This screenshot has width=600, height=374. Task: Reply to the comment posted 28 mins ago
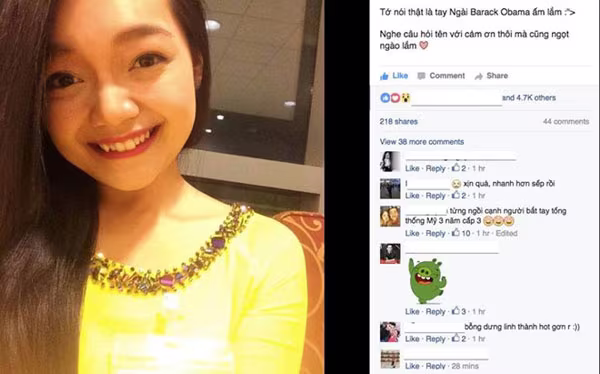coord(435,366)
